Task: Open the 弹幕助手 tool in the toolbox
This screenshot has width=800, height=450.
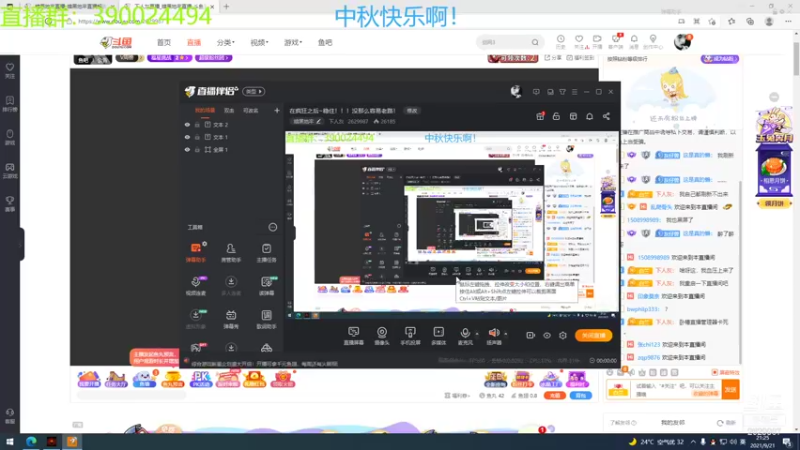Action: 195,252
